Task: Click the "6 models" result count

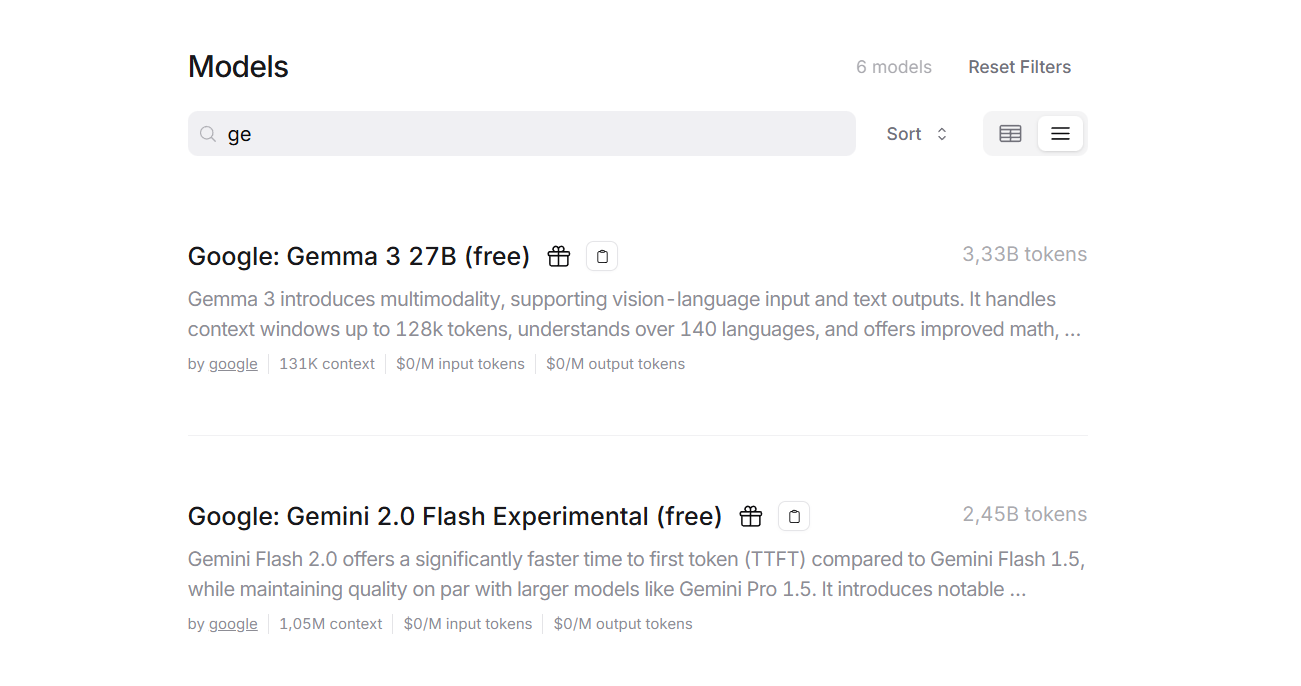Action: point(893,67)
